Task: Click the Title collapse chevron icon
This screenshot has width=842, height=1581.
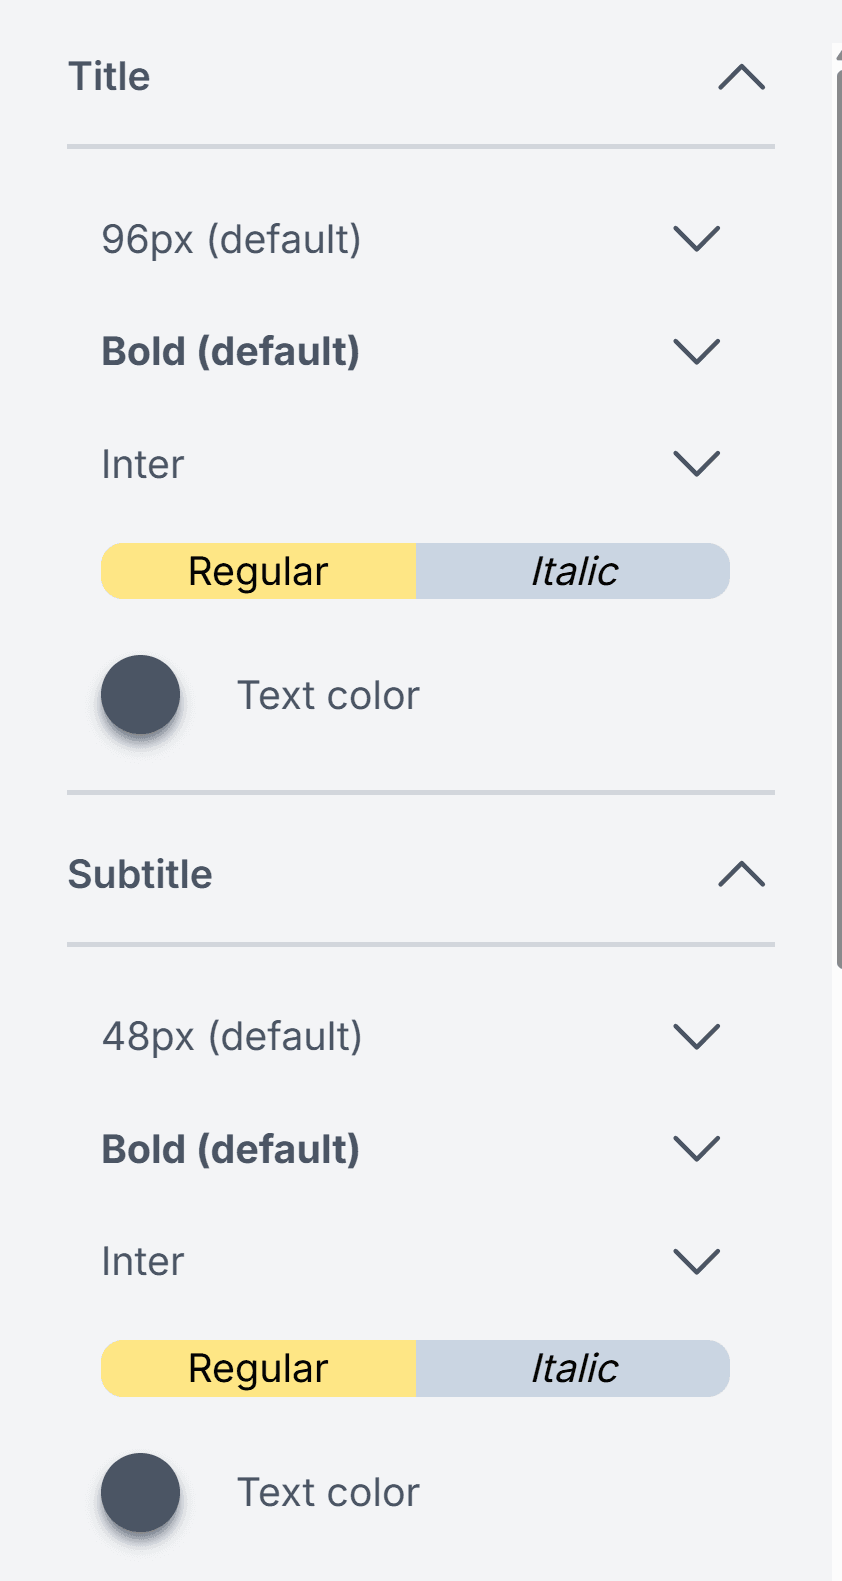Action: point(740,78)
